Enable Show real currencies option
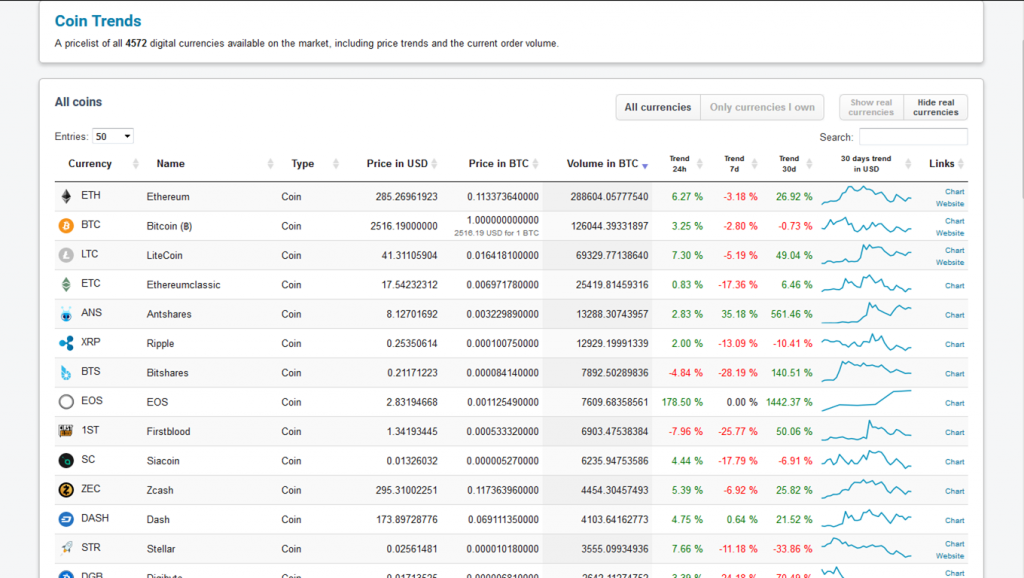 871,107
